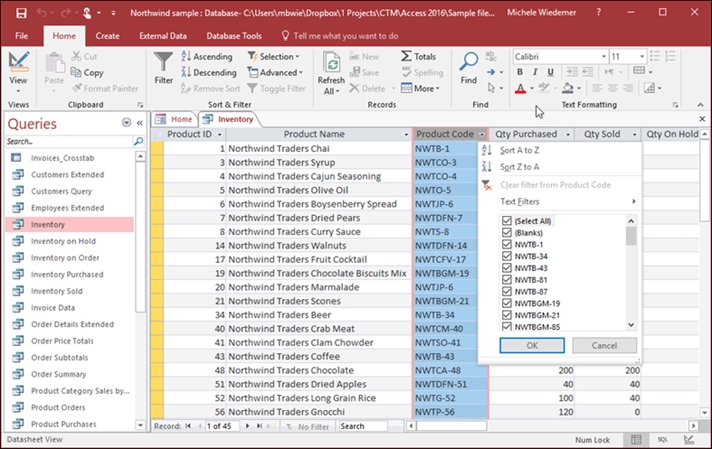Open the Order Summary query
Image resolution: width=712 pixels, height=449 pixels.
[x=58, y=374]
